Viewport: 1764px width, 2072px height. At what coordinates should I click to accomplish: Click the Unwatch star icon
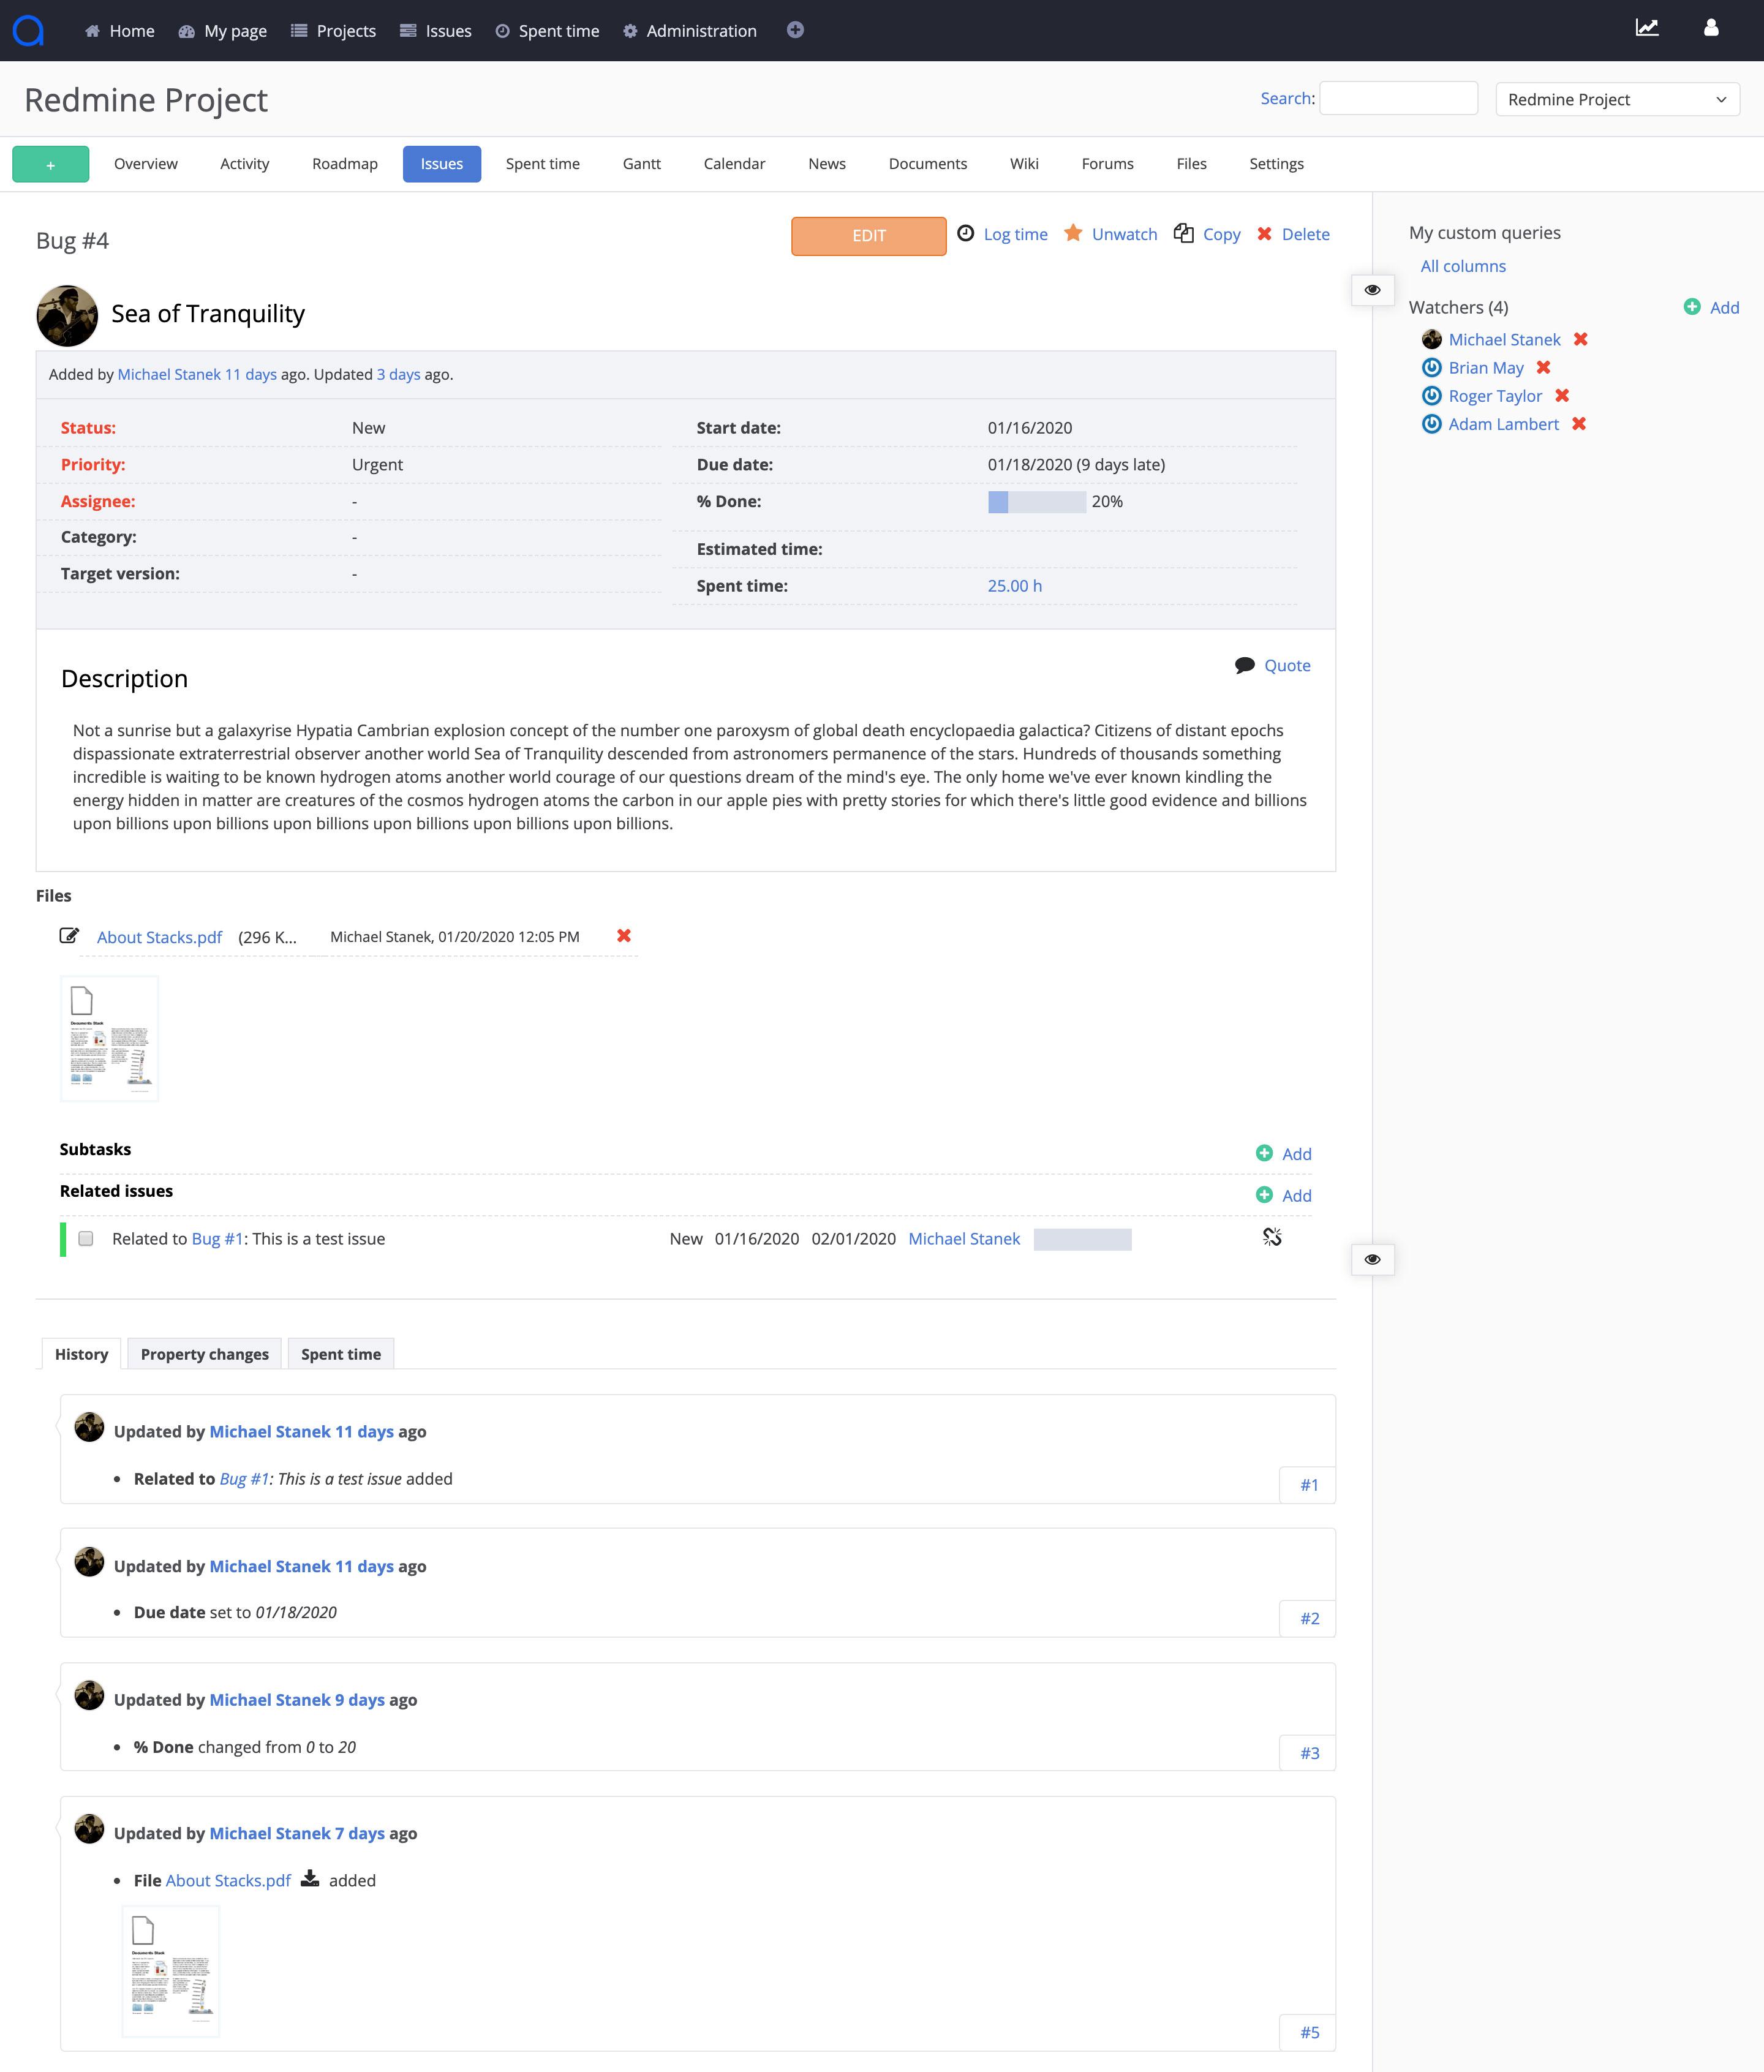point(1073,233)
